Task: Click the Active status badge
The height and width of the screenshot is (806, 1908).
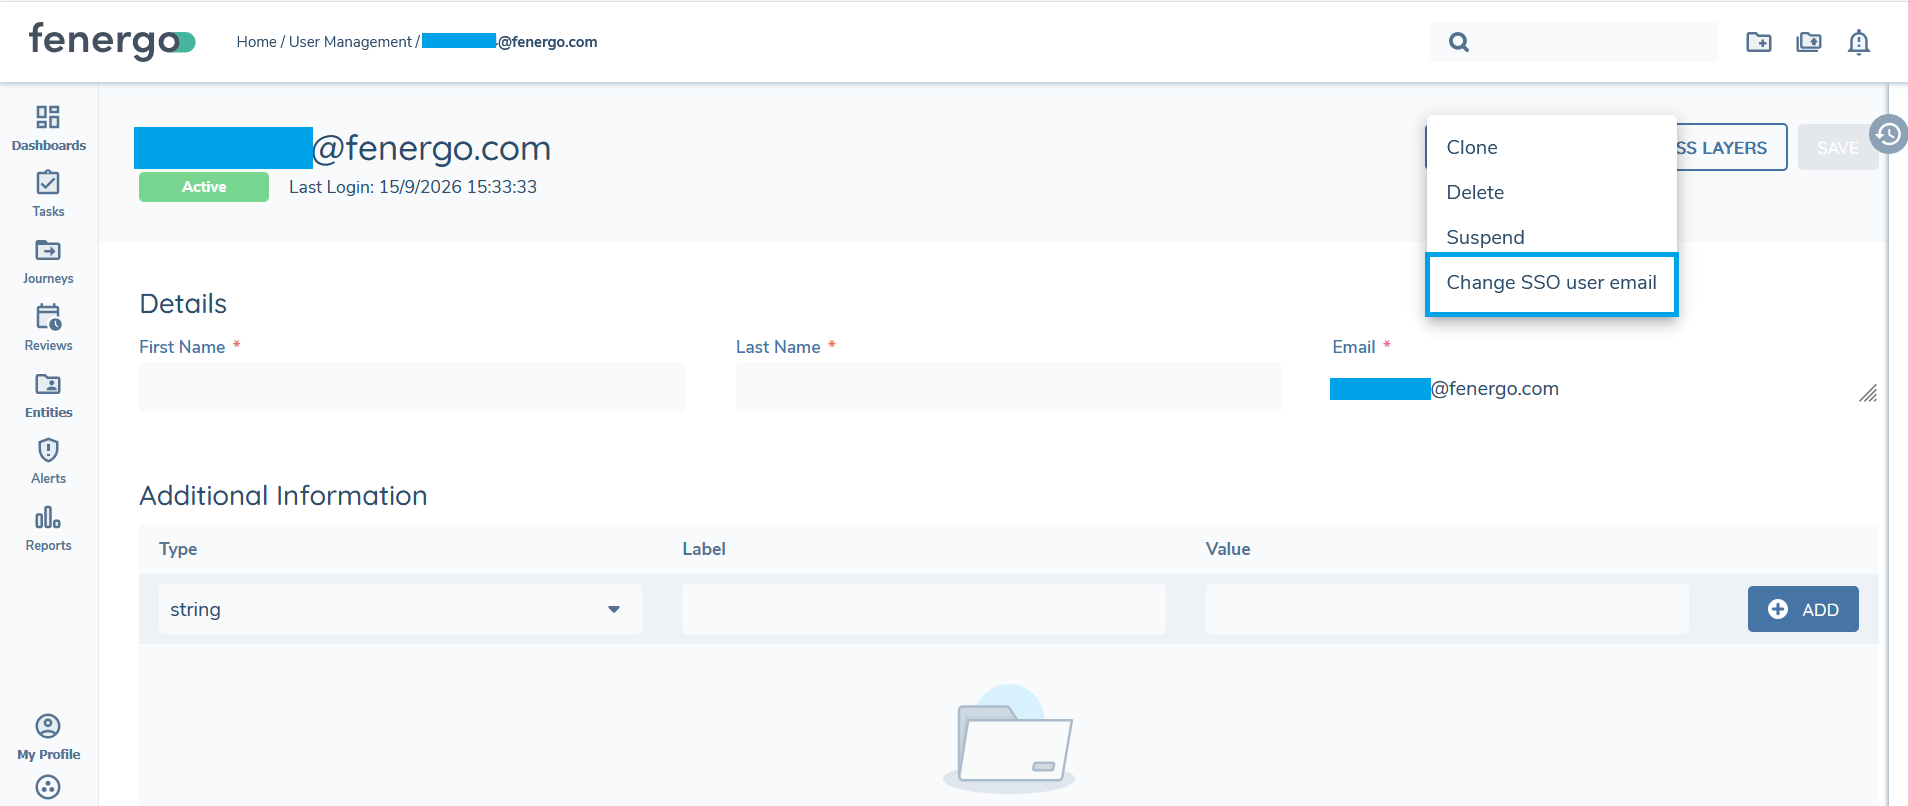Action: click(x=204, y=187)
